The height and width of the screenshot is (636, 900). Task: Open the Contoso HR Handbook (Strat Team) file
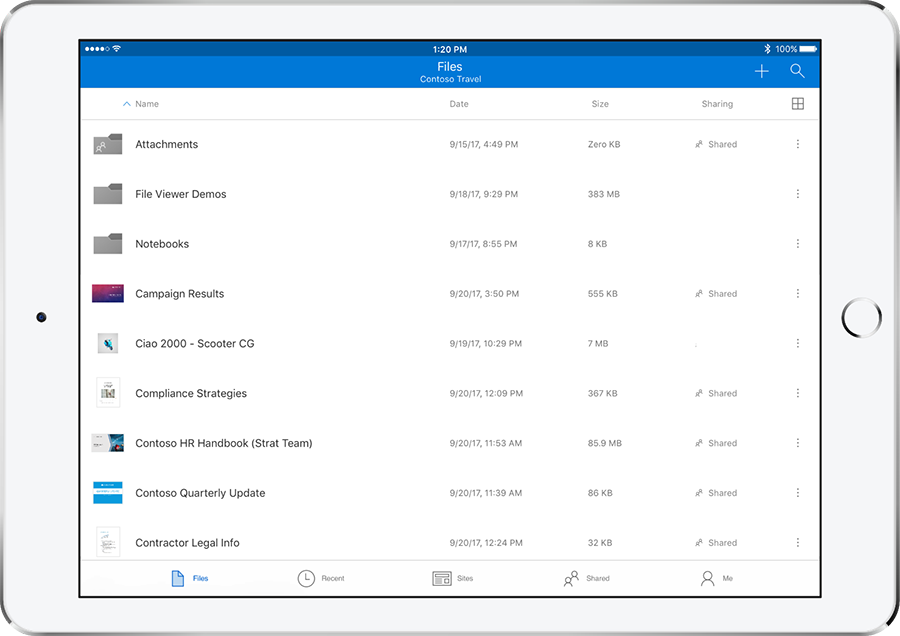(223, 443)
